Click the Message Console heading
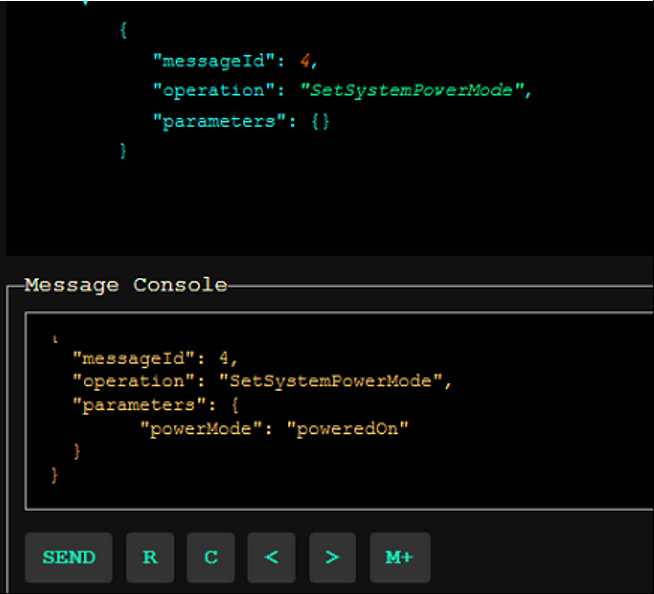 (x=126, y=286)
